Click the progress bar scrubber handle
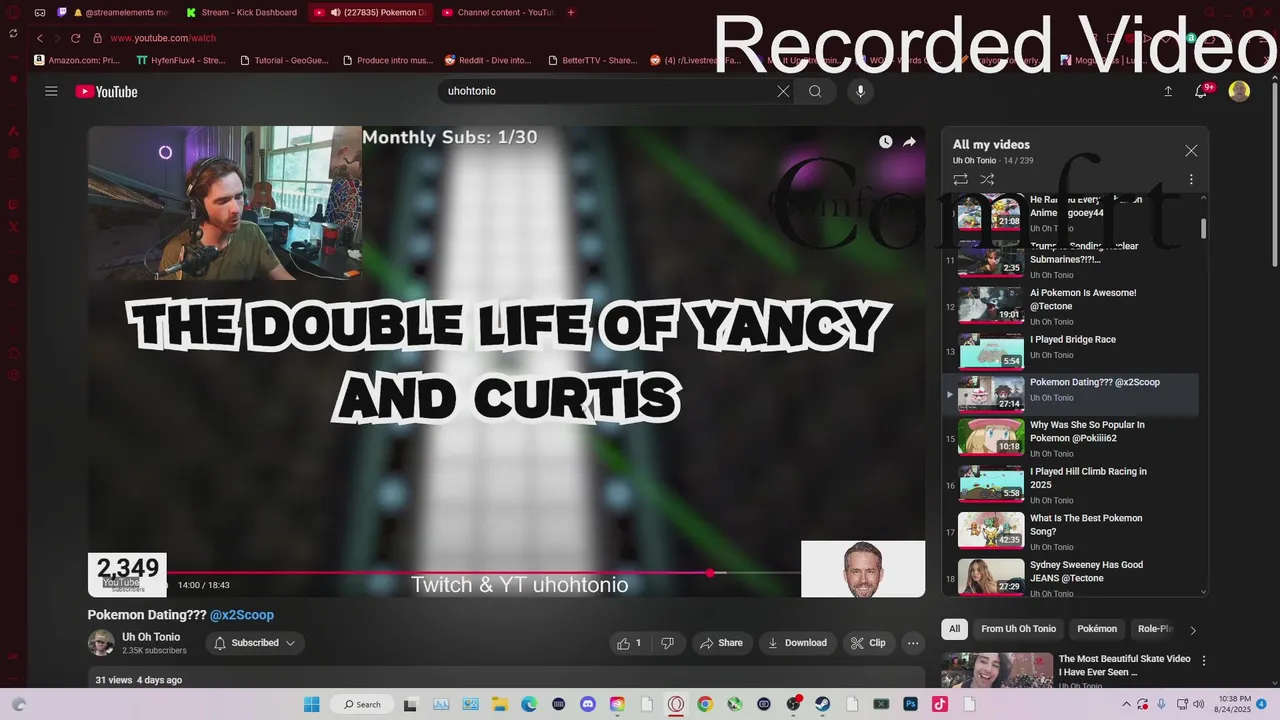The width and height of the screenshot is (1280, 720). coord(710,573)
